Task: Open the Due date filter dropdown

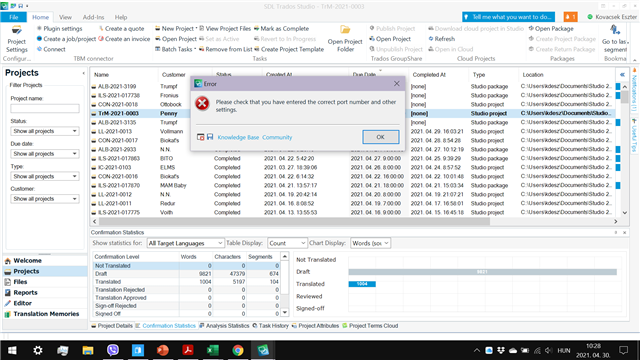Action: pos(45,154)
